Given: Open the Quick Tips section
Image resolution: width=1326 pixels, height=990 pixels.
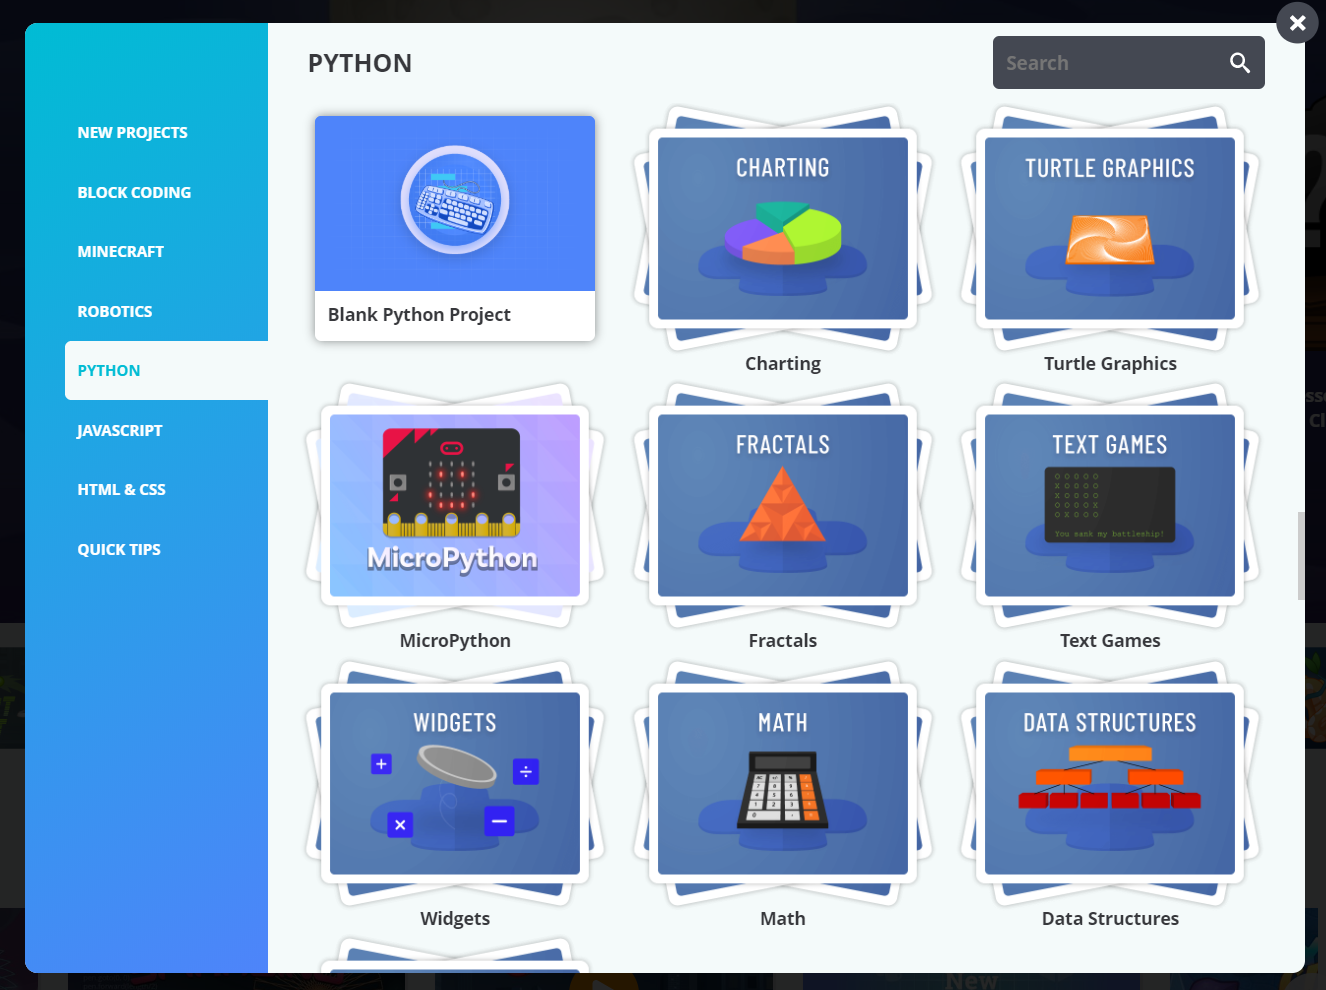Looking at the screenshot, I should 119,549.
